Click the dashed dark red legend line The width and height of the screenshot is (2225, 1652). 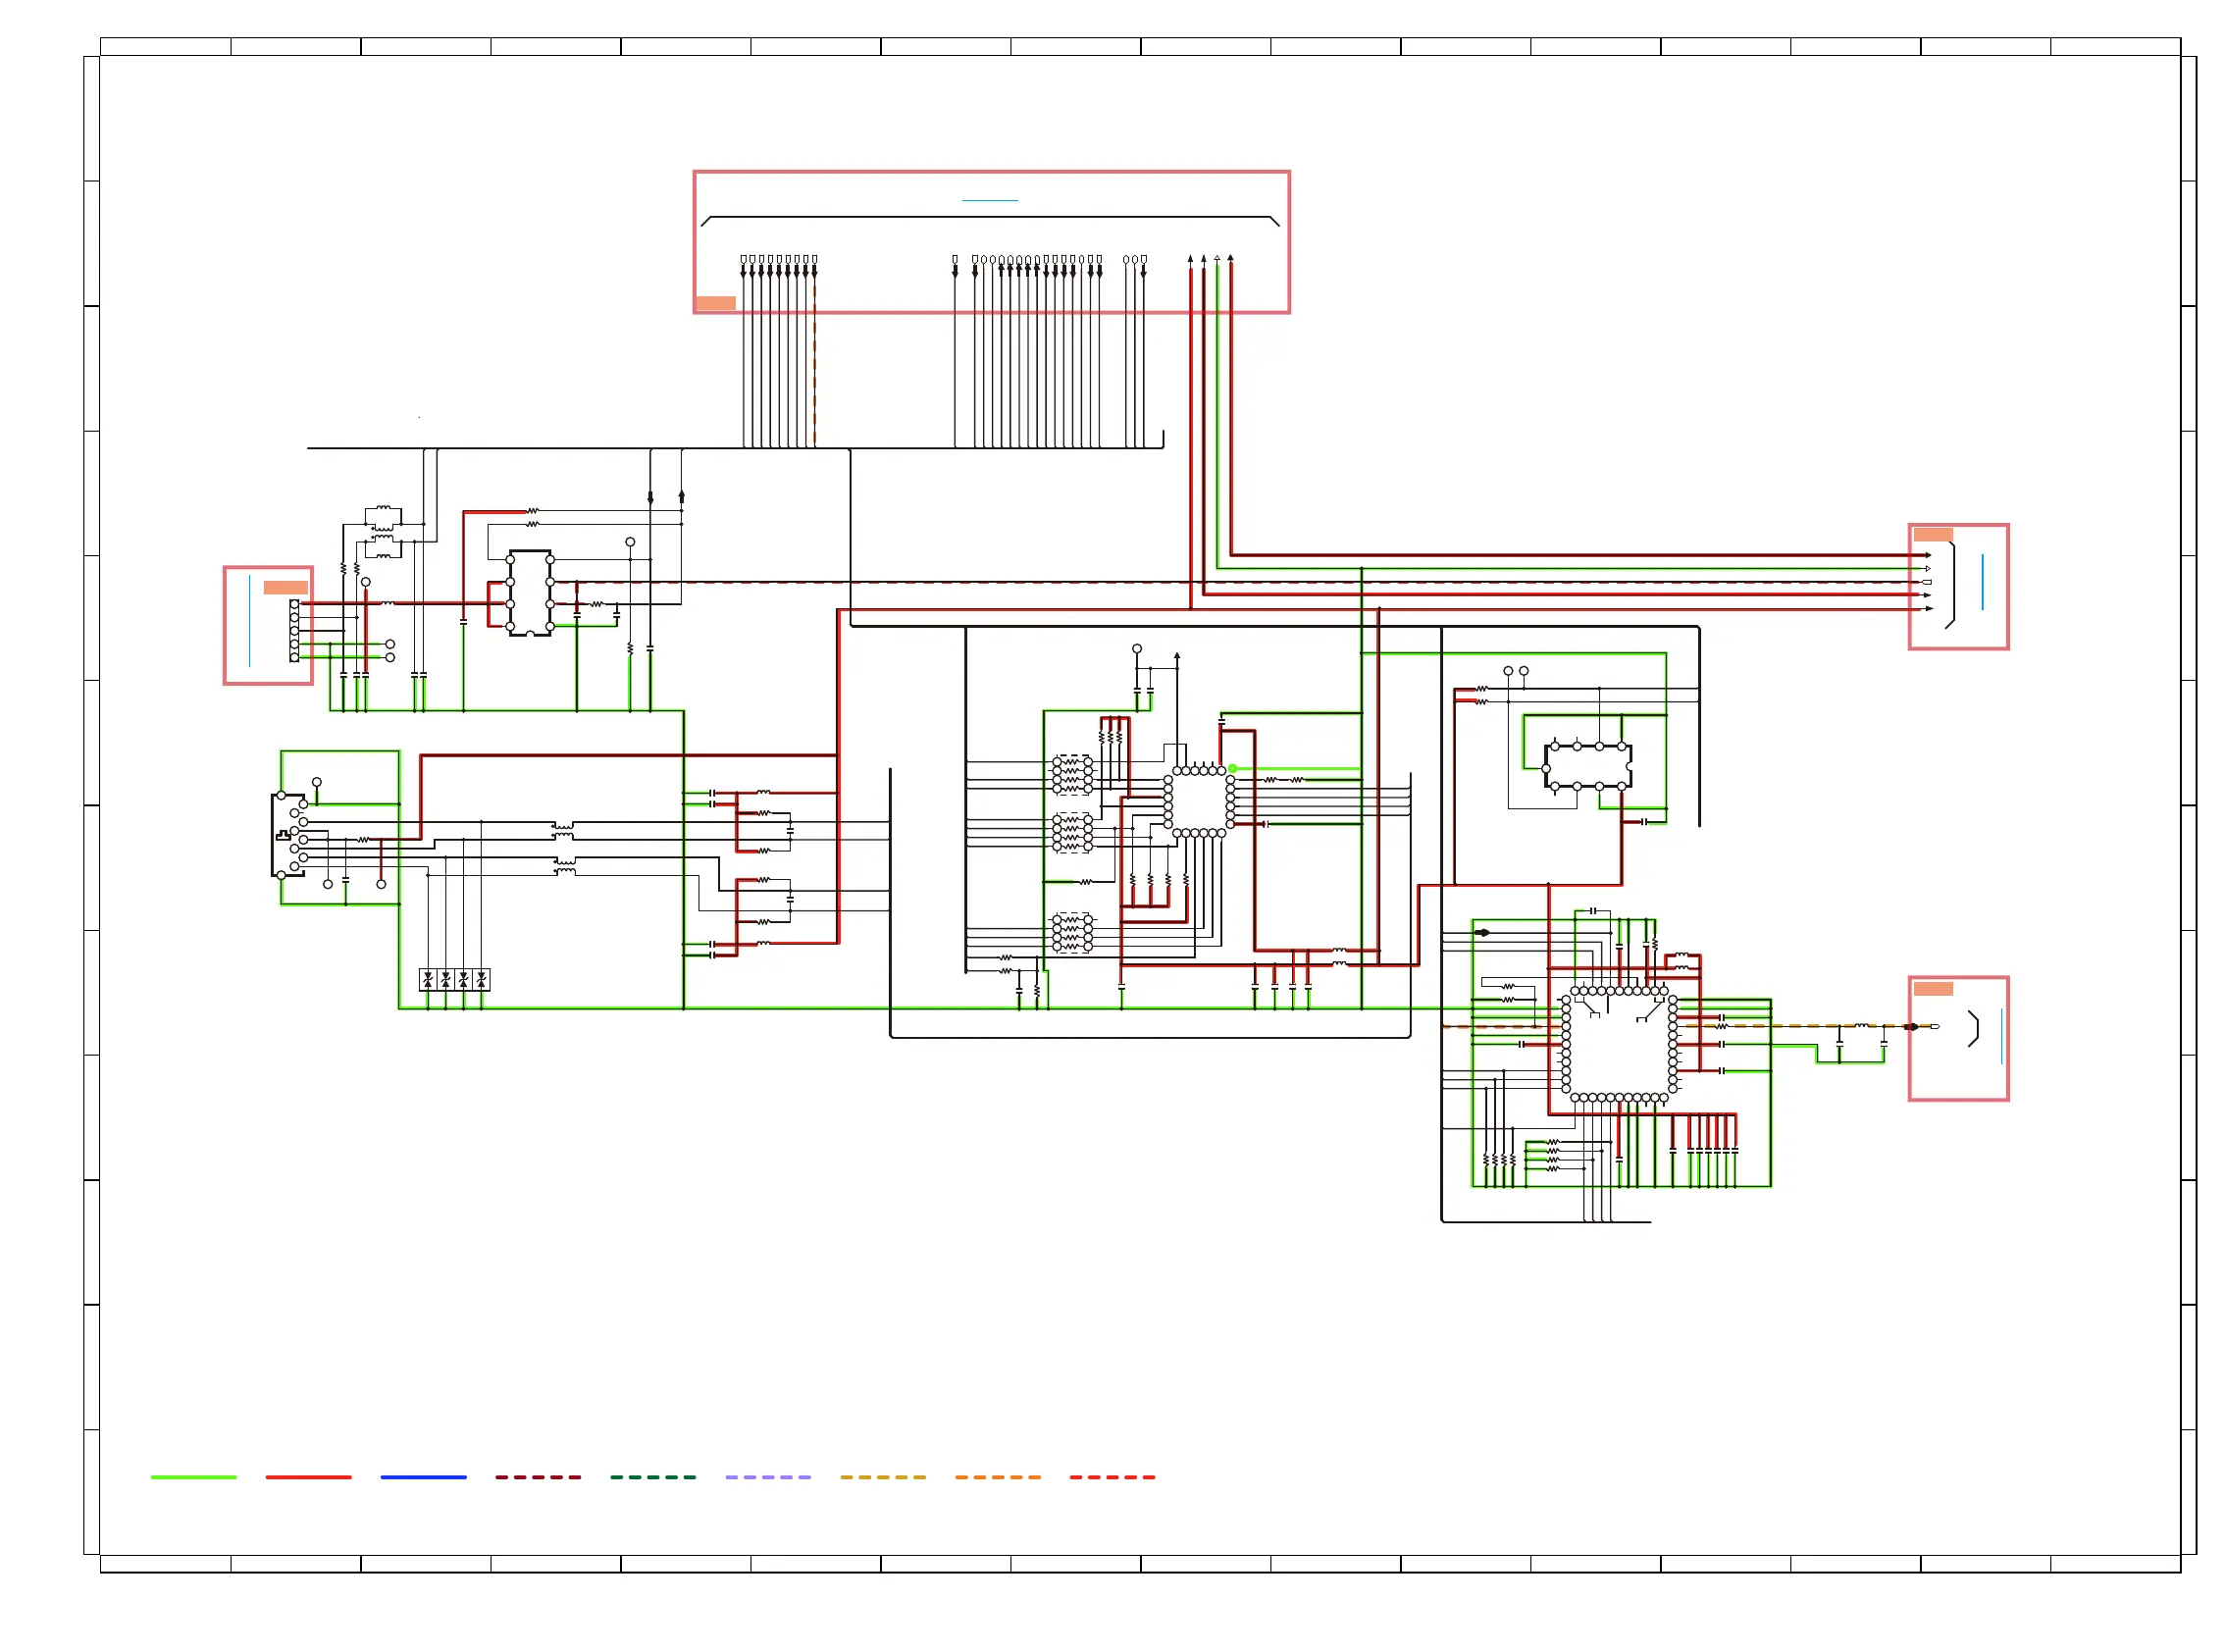click(538, 1477)
